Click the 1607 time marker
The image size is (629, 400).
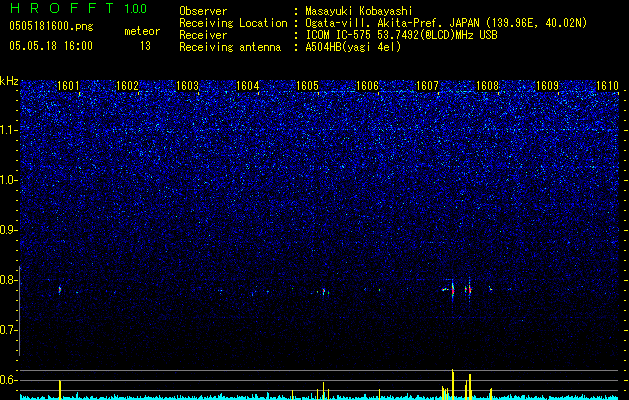(x=428, y=86)
